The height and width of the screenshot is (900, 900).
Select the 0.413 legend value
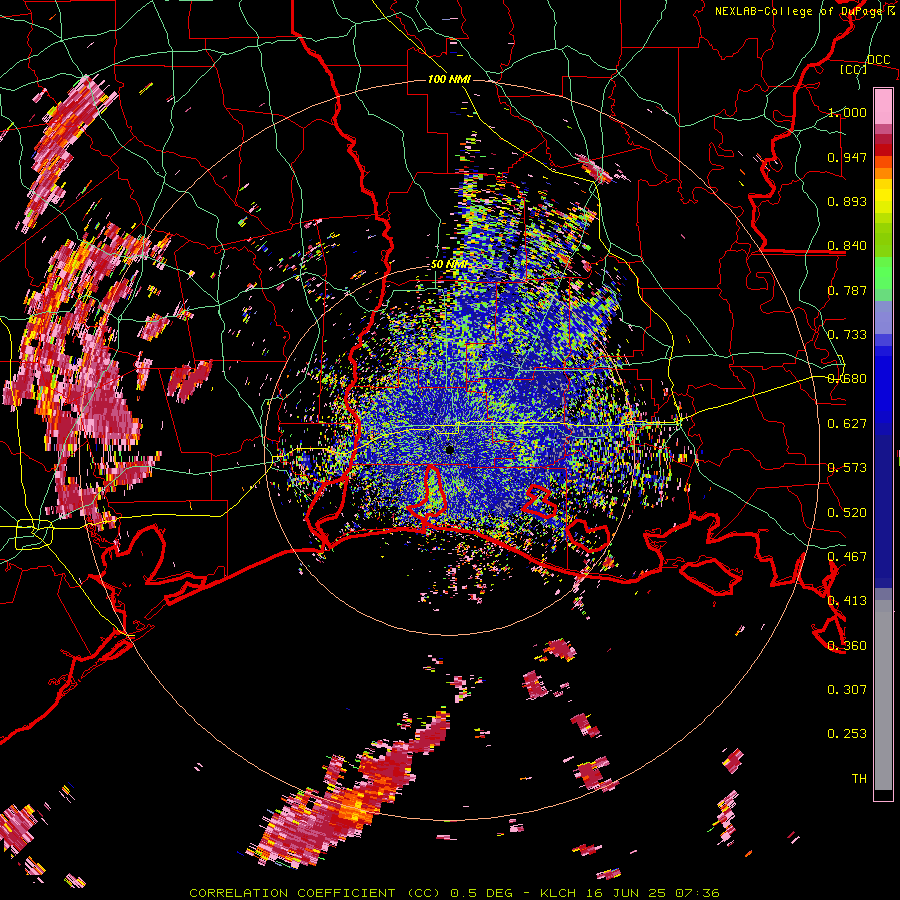point(847,601)
